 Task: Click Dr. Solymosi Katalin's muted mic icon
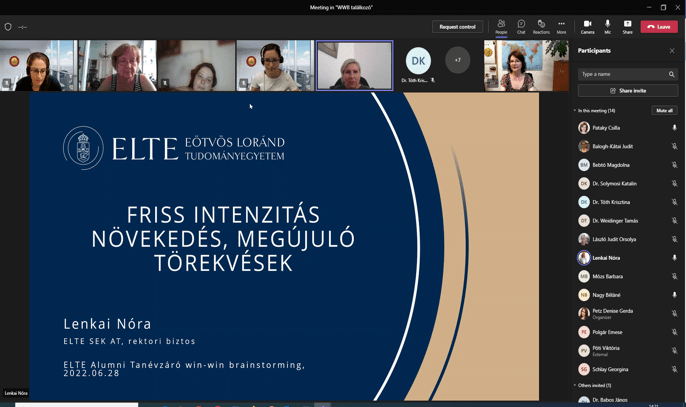click(x=674, y=184)
